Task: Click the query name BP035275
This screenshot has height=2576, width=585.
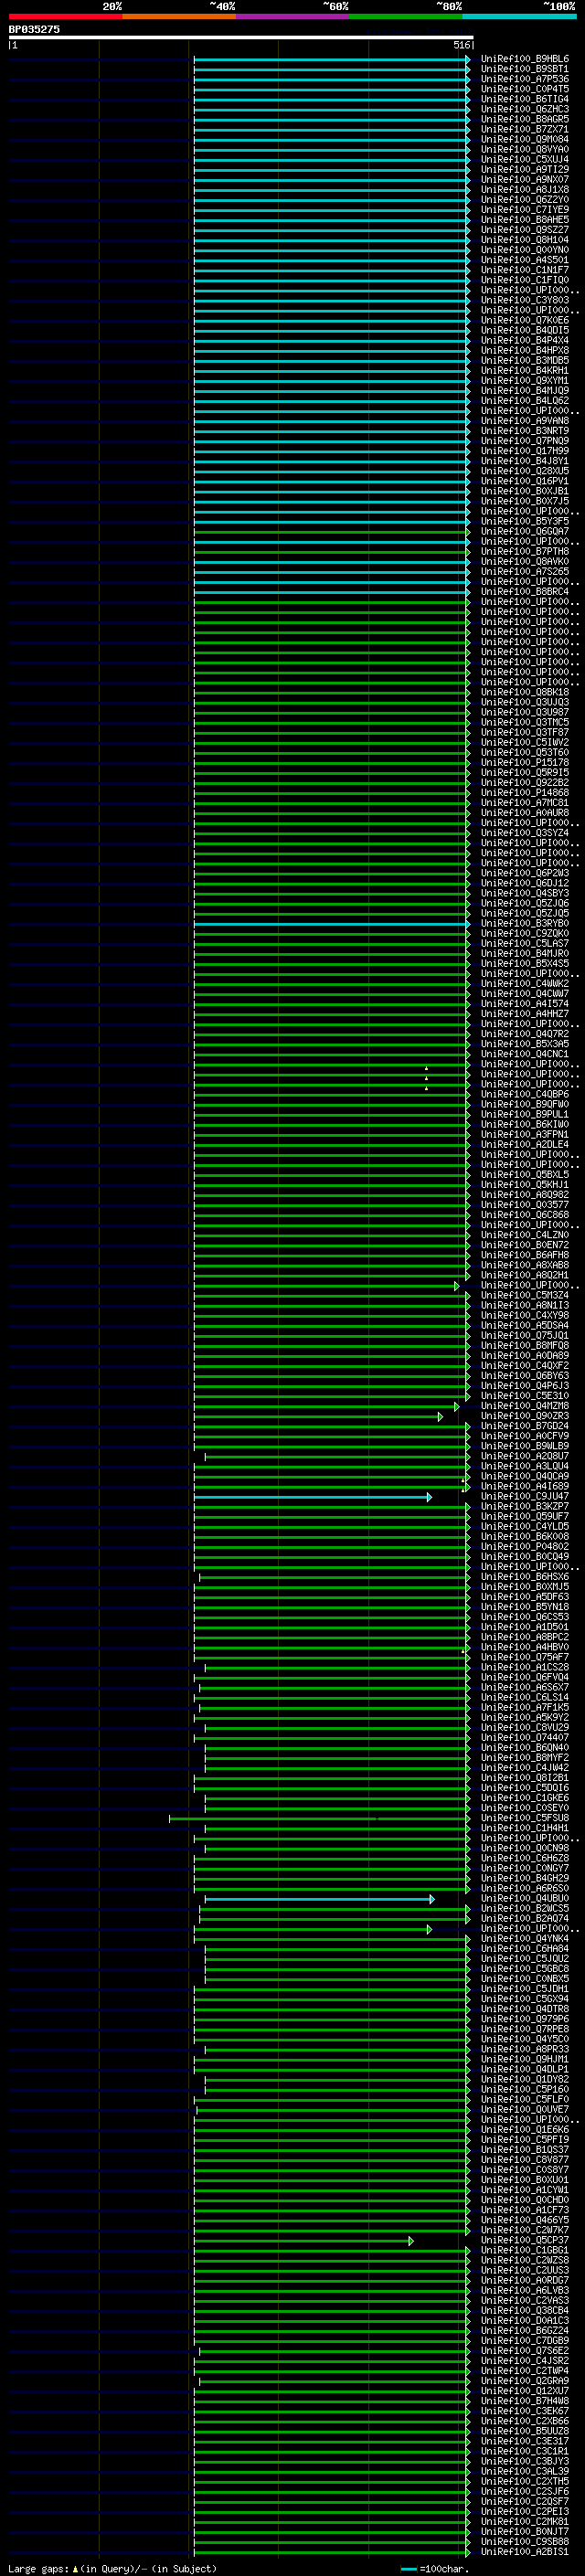Action: pyautogui.click(x=34, y=29)
